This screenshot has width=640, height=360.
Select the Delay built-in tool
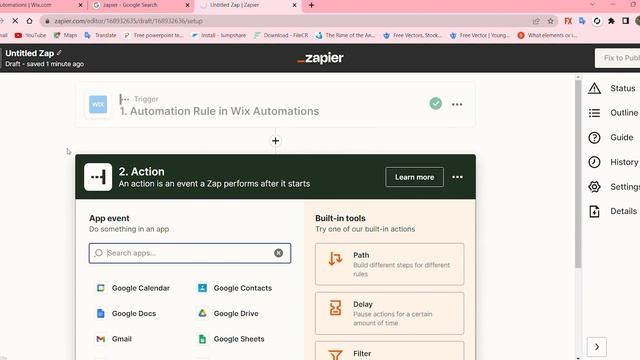[x=389, y=313]
